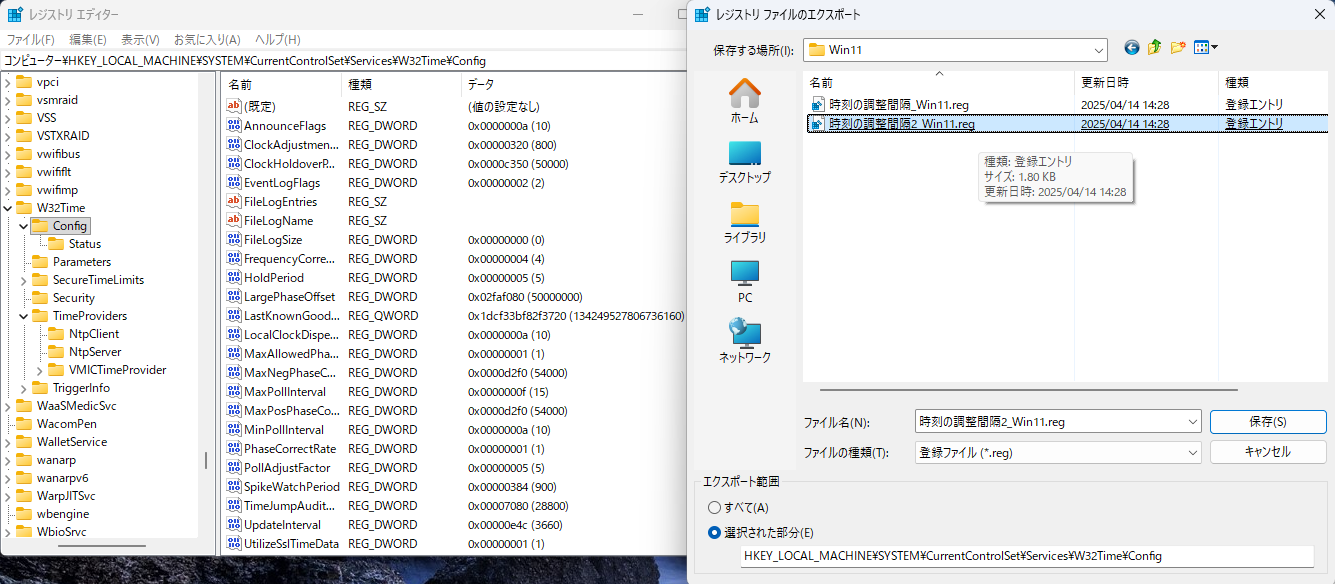
Task: Click the reg file icon of 時刻の調整間隔2_Win11.reg
Action: point(818,124)
